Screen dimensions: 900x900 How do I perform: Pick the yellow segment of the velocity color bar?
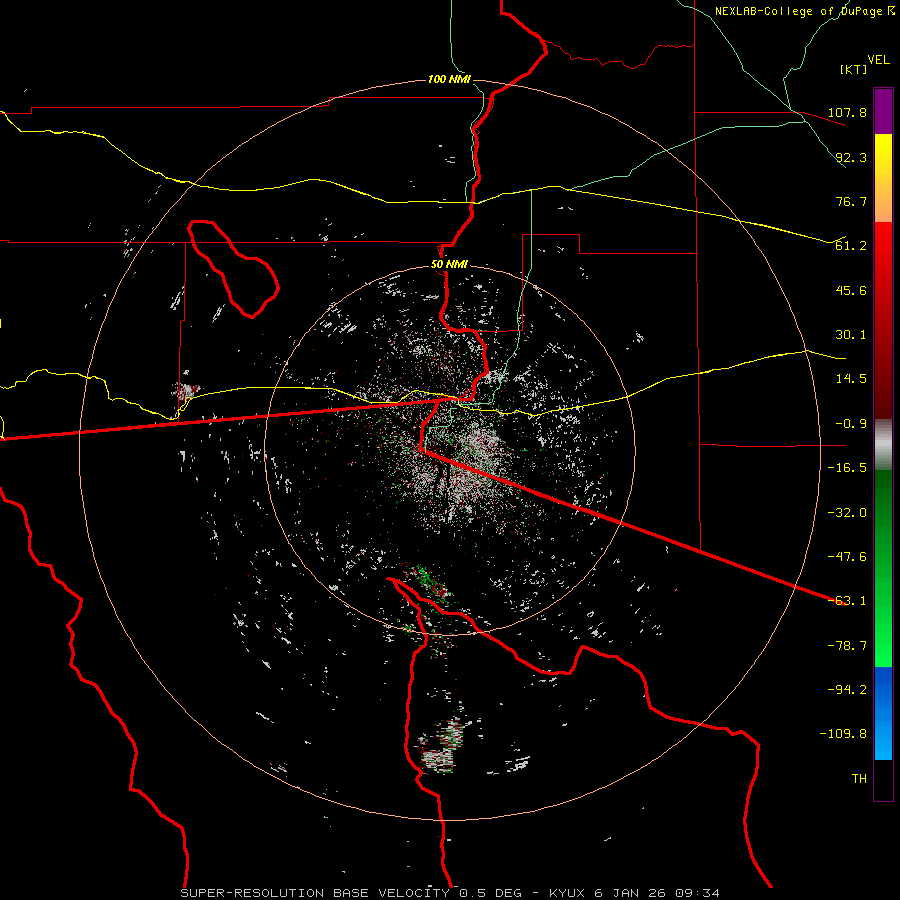[x=883, y=178]
